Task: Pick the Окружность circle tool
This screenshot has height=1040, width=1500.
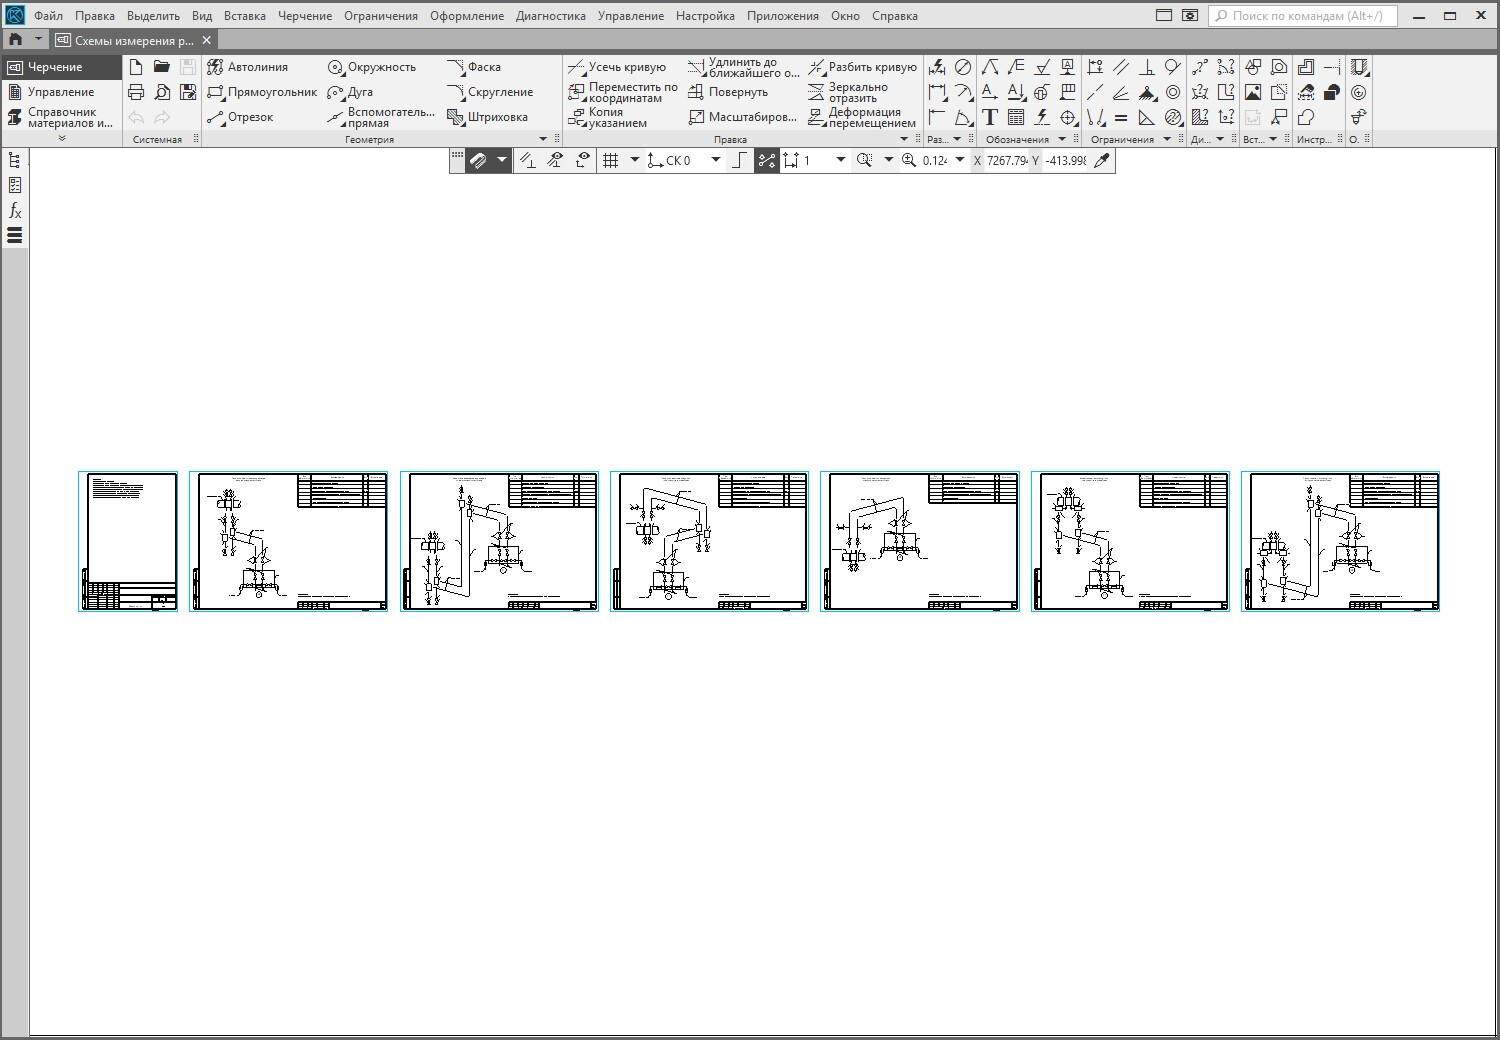Action: coord(371,67)
